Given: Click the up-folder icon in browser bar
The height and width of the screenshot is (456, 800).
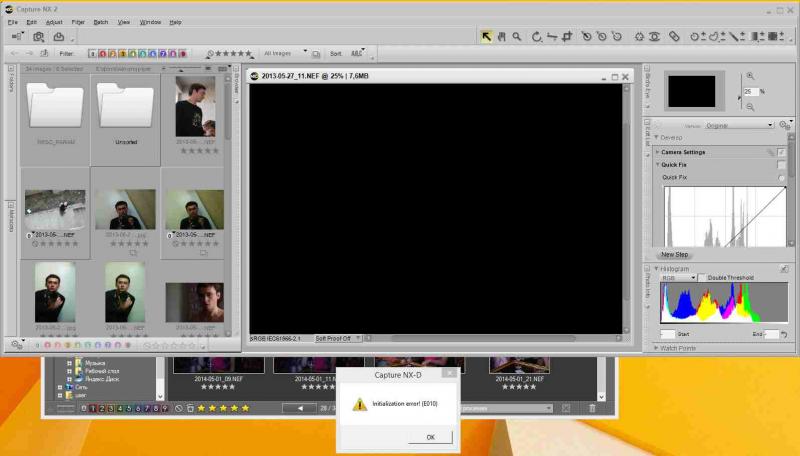Looking at the screenshot, I should 44,54.
